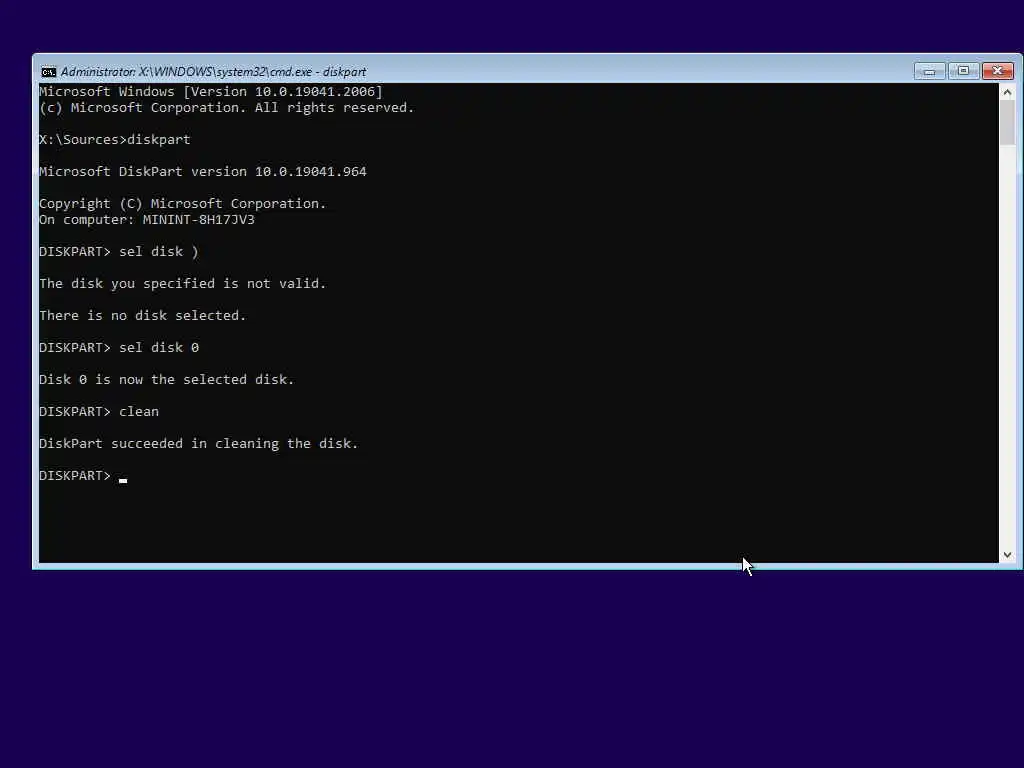Click the 'DISKPART> sel disk )' line
The width and height of the screenshot is (1024, 768).
(x=119, y=251)
